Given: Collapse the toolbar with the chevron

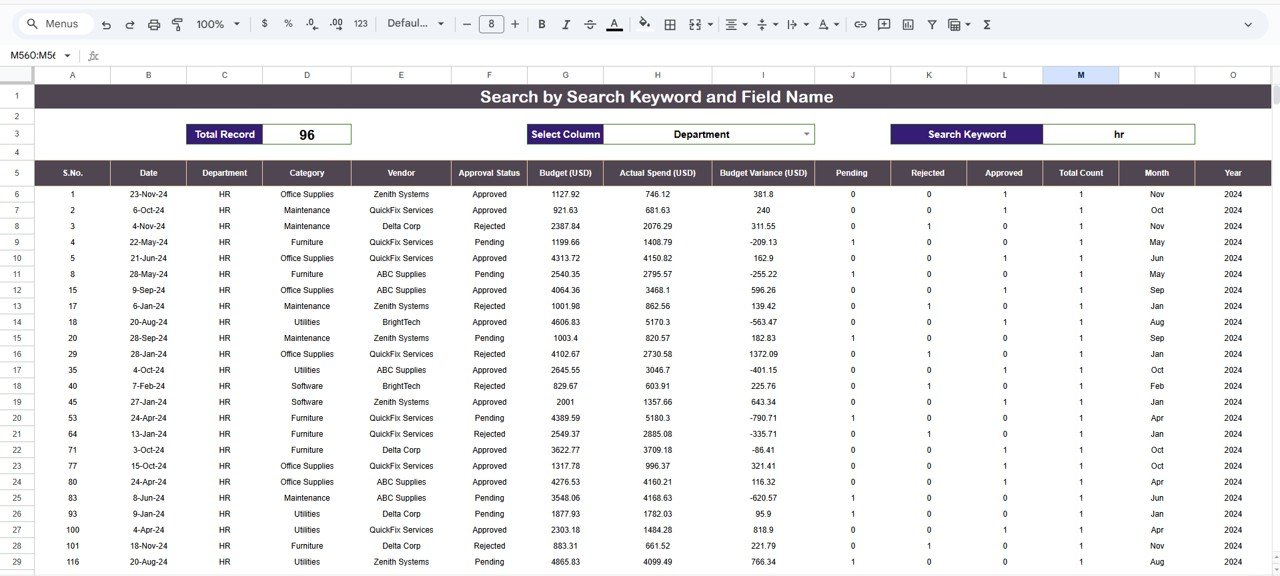Looking at the screenshot, I should (1248, 23).
